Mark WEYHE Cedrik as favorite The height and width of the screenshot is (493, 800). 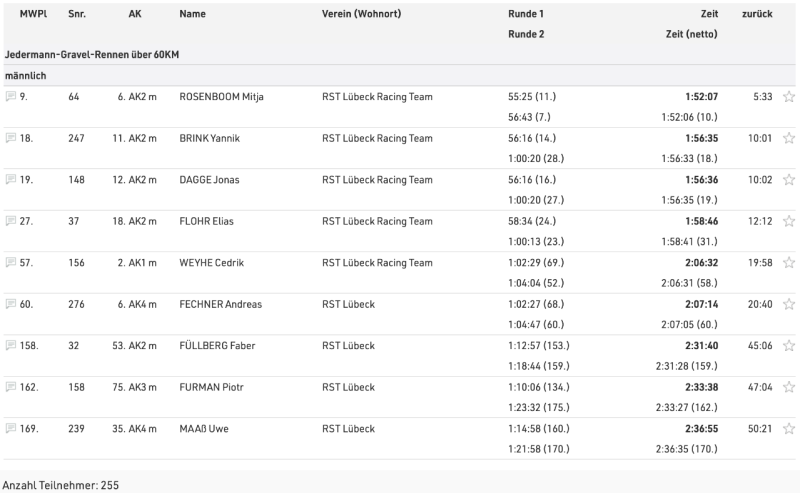click(788, 263)
